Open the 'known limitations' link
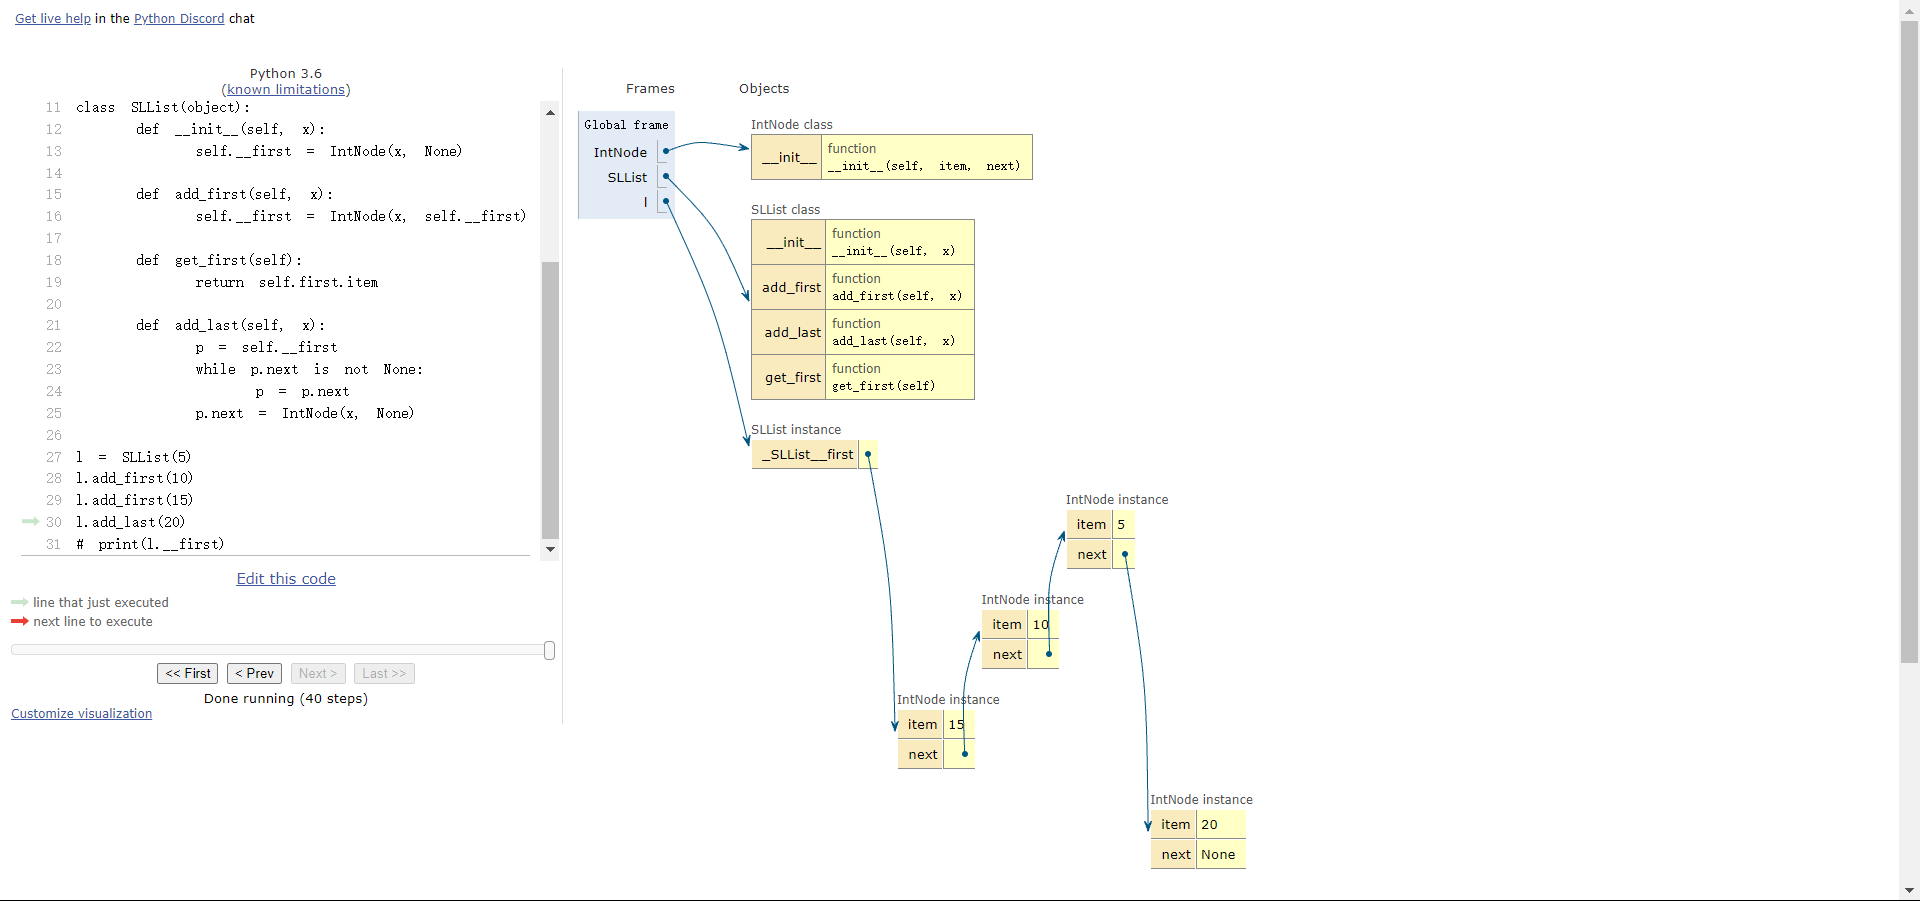Viewport: 1920px width, 901px height. tap(286, 90)
